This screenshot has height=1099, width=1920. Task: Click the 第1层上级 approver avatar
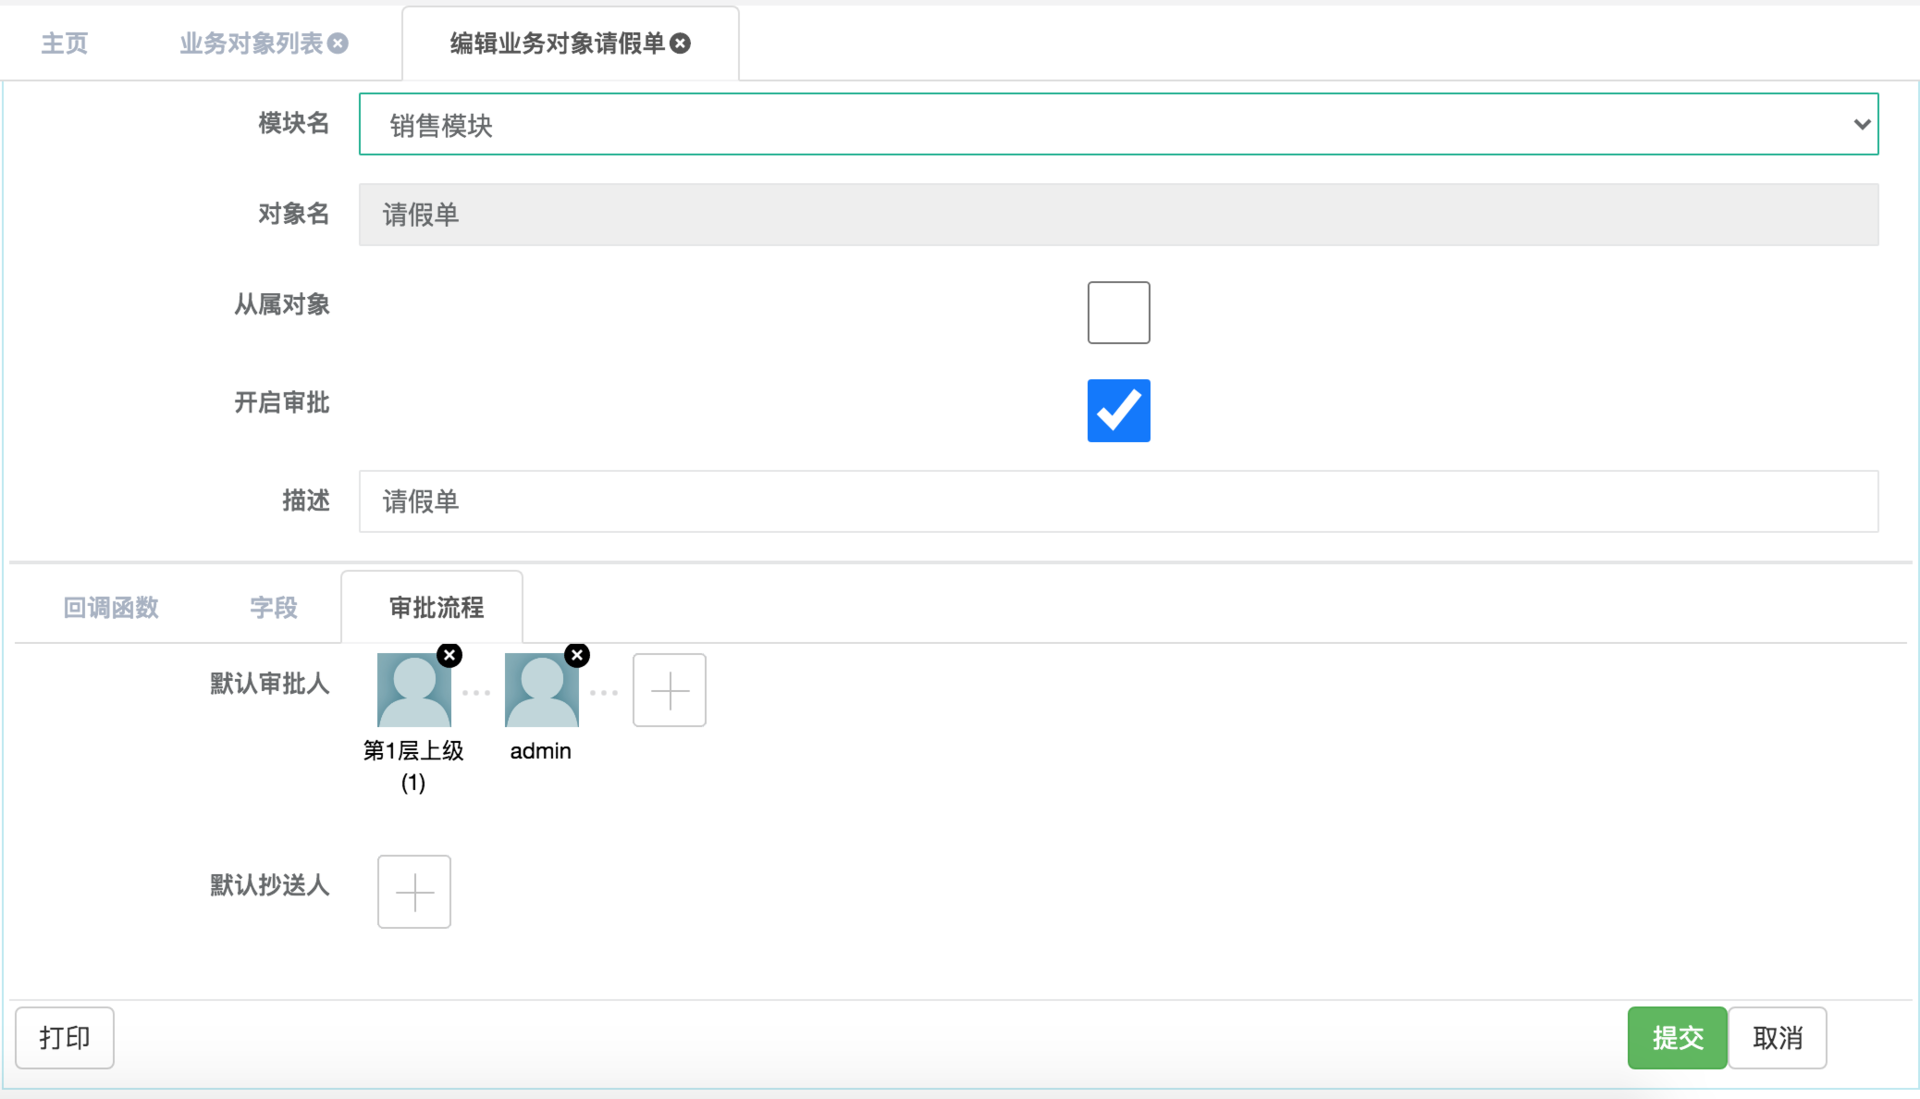[x=413, y=690]
